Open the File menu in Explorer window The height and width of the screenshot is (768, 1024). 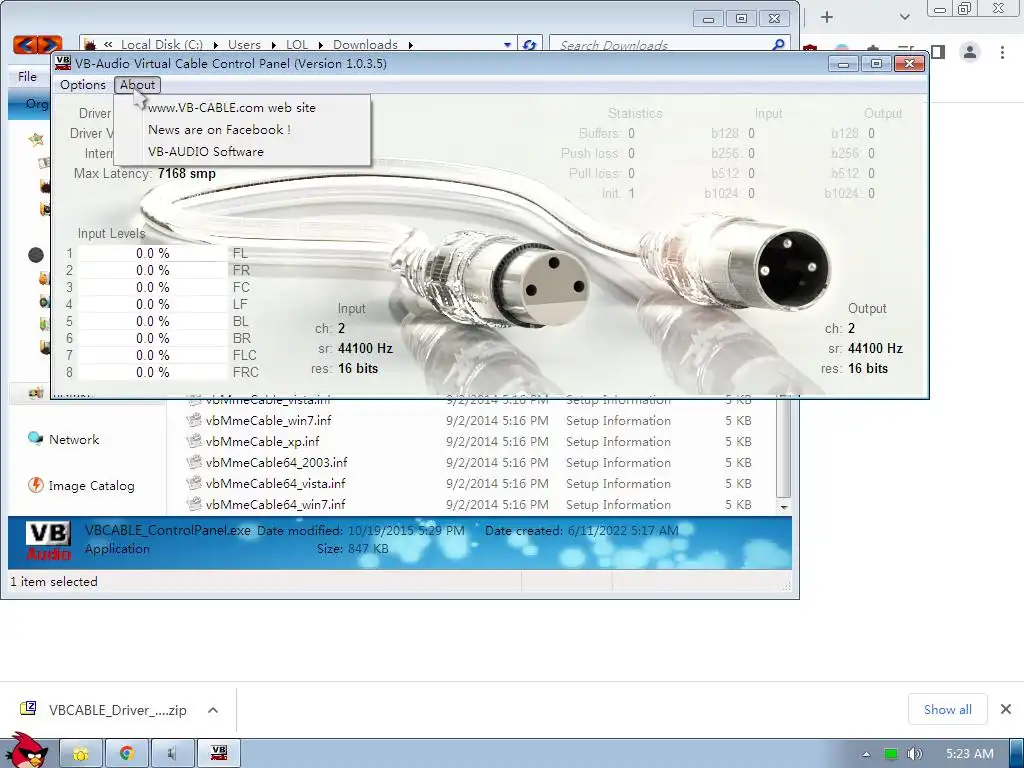(27, 76)
